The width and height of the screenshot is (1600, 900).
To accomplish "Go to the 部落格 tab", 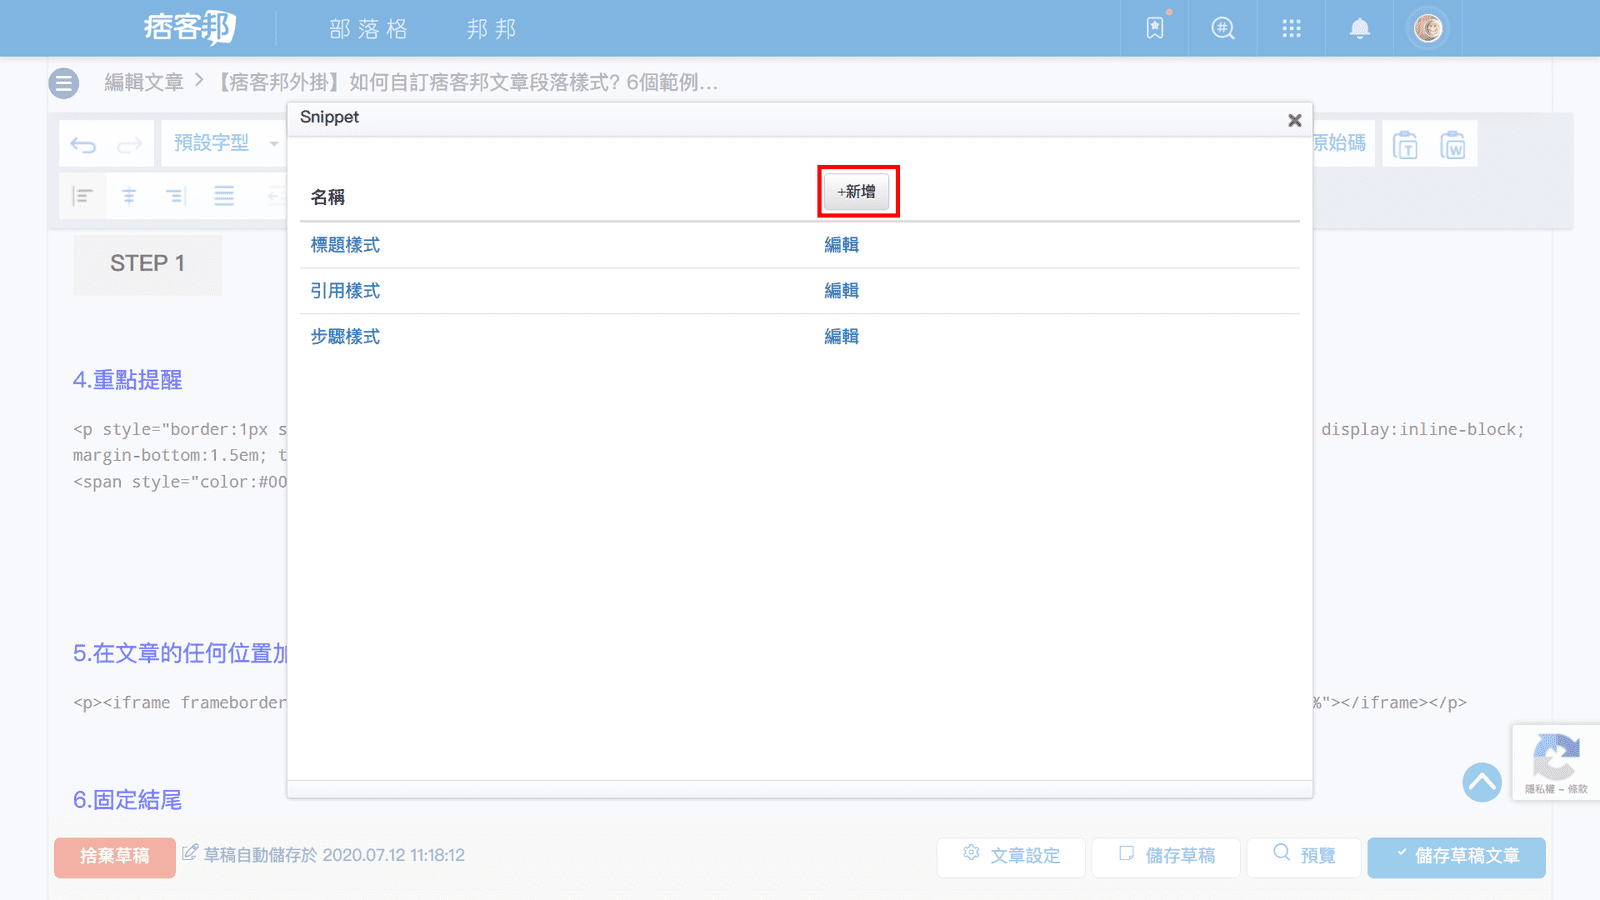I will [x=369, y=29].
